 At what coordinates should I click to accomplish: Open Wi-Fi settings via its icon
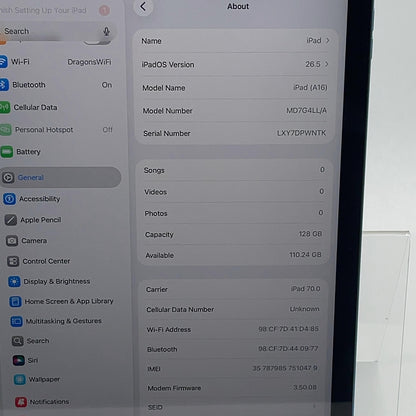coord(3,62)
